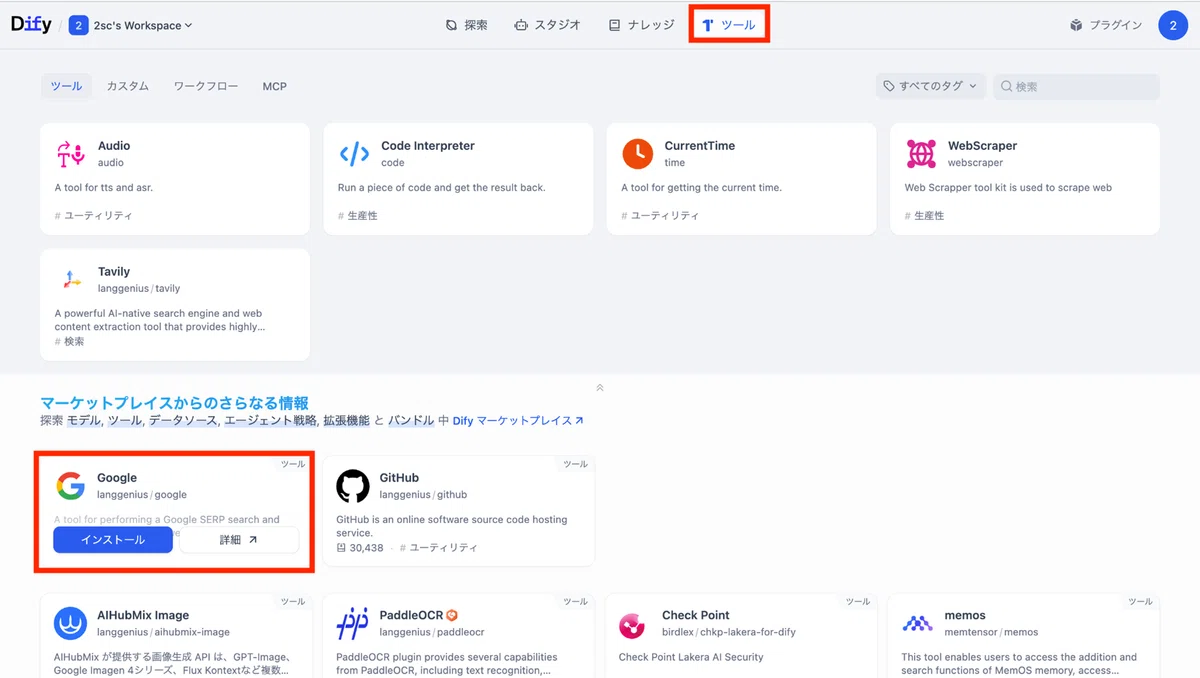Switch to the カスタム filter
Viewport: 1200px width, 678px height.
point(128,86)
